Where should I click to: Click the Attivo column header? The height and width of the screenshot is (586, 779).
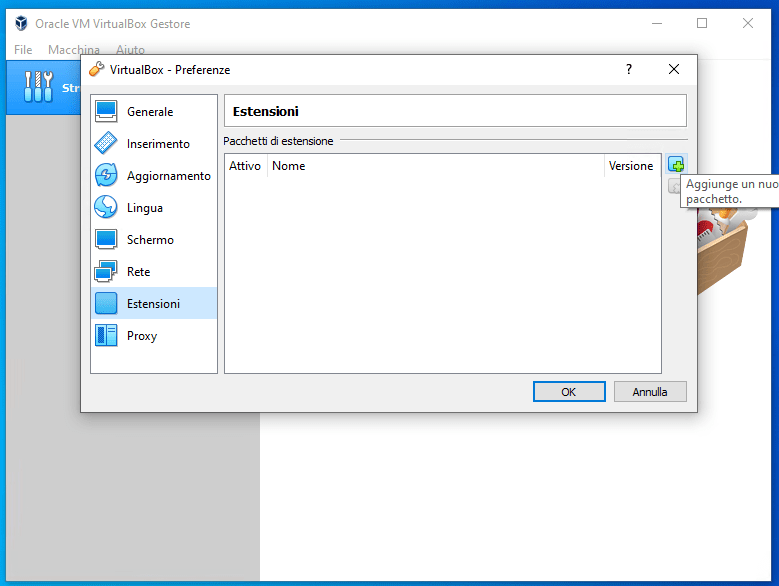[x=245, y=166]
